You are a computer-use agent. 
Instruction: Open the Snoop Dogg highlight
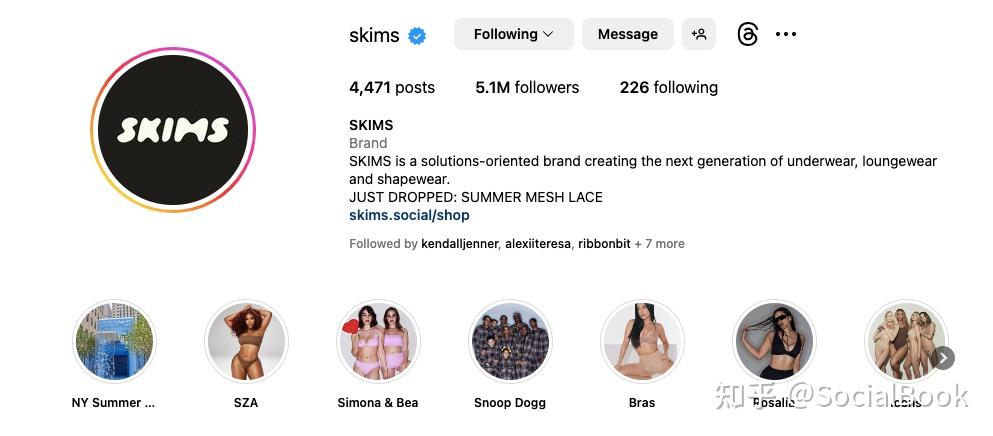pos(510,342)
